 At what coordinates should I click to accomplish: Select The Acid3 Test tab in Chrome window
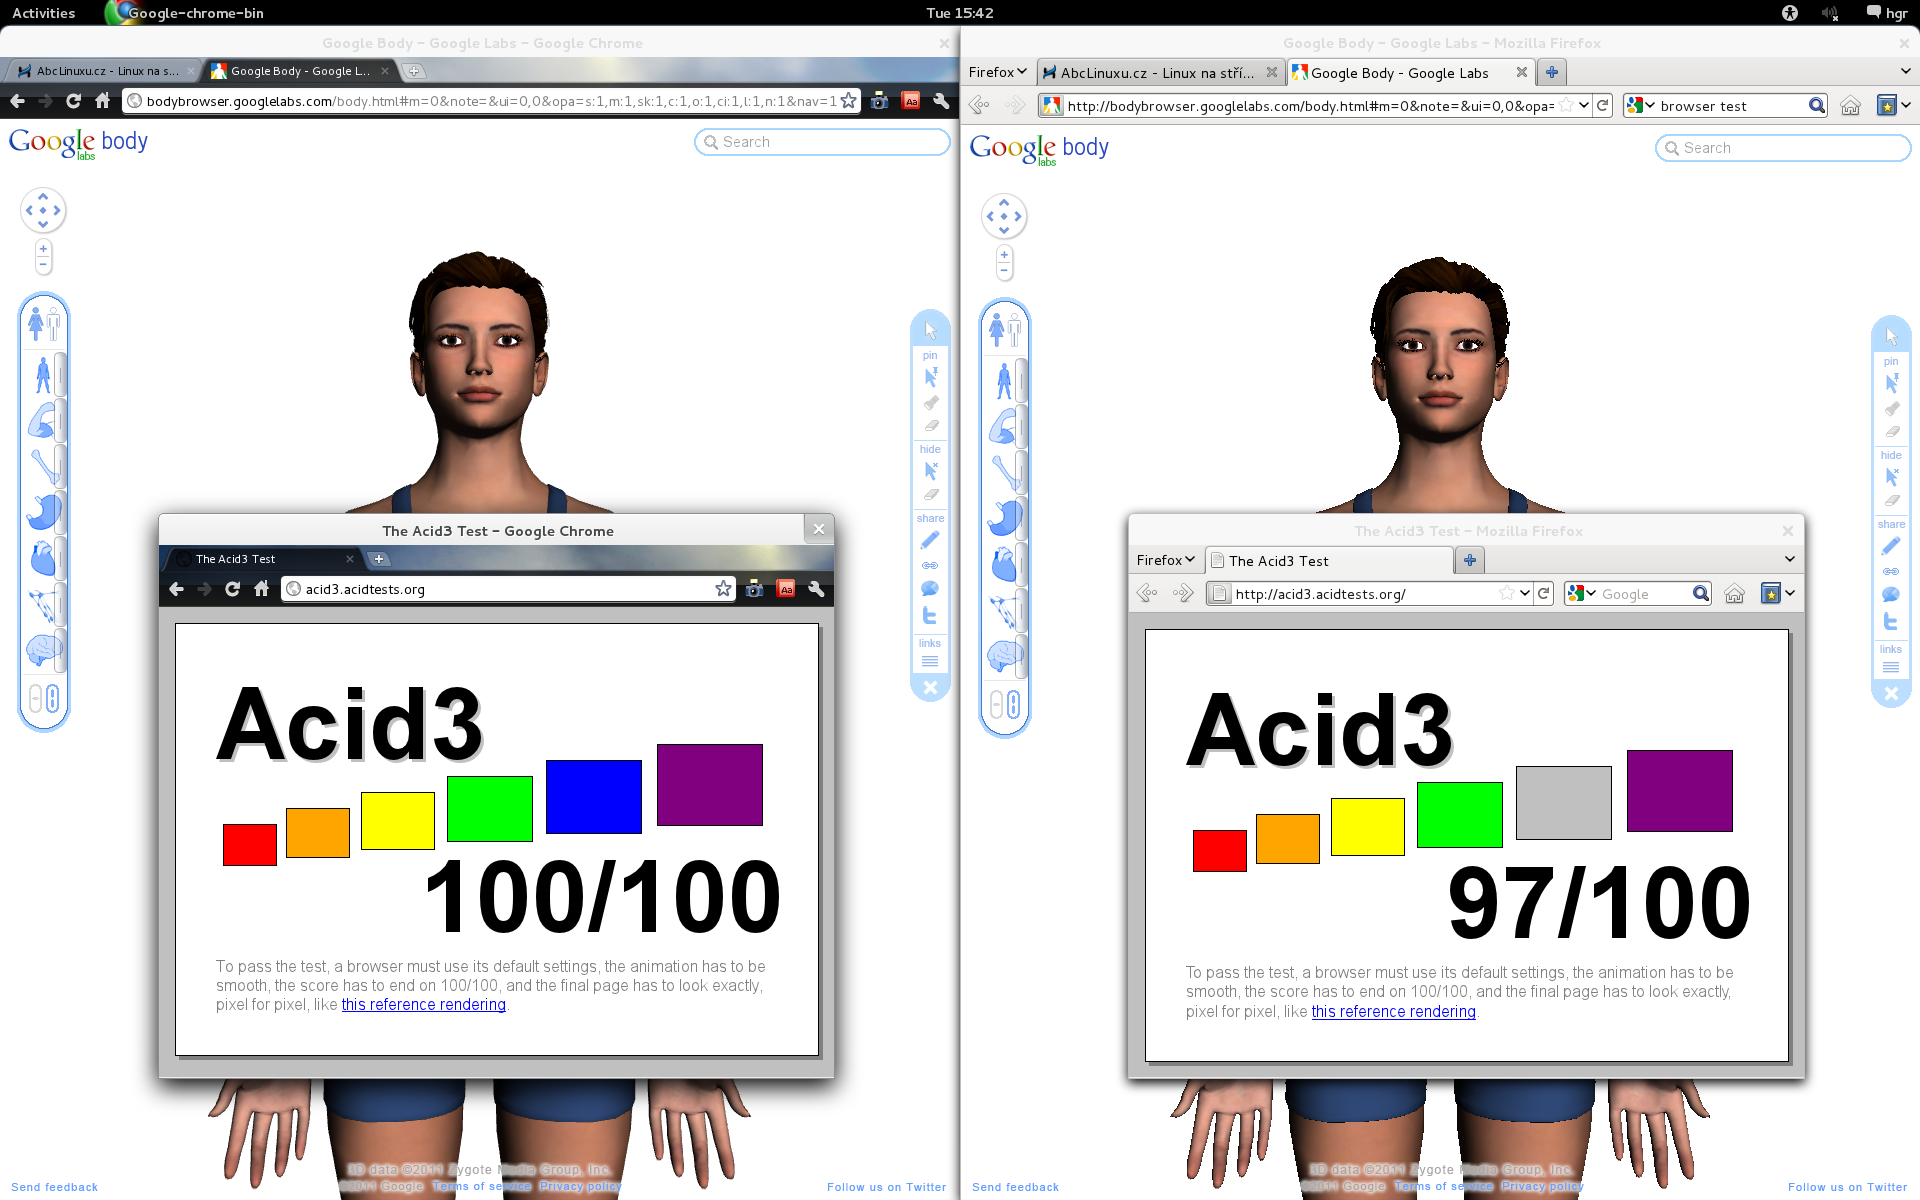[x=263, y=559]
